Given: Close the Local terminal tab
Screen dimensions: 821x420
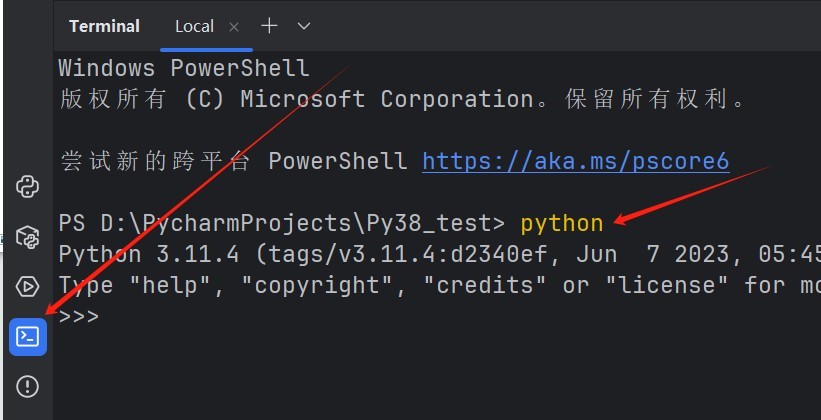Looking at the screenshot, I should (234, 26).
